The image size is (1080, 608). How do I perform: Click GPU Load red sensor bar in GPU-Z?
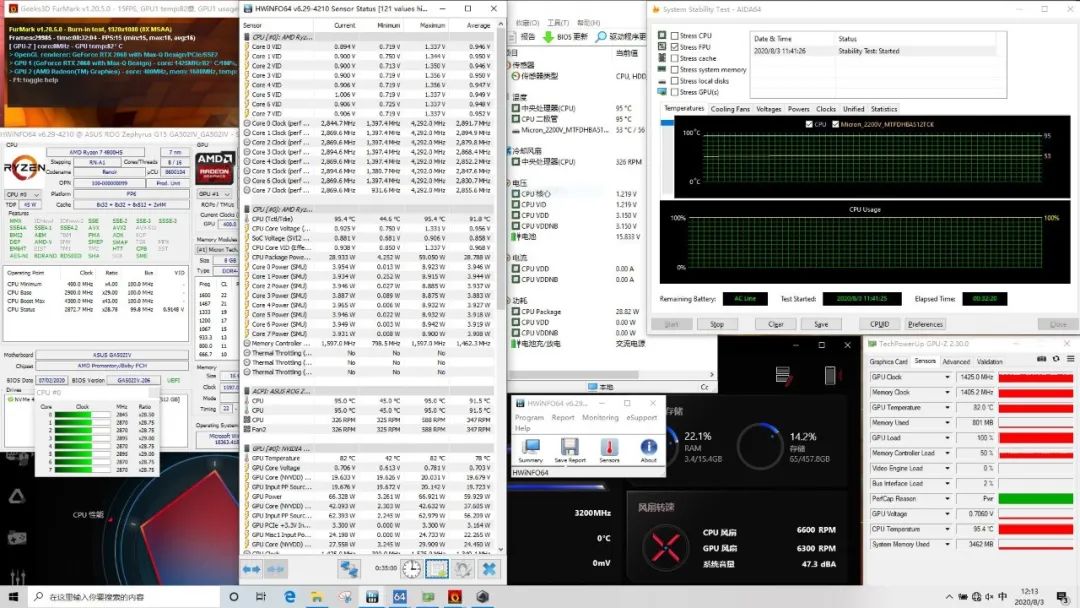click(x=1035, y=438)
